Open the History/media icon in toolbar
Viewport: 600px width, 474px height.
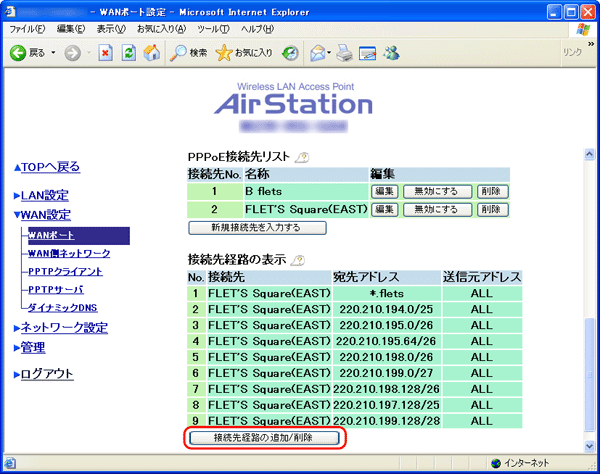(x=290, y=53)
